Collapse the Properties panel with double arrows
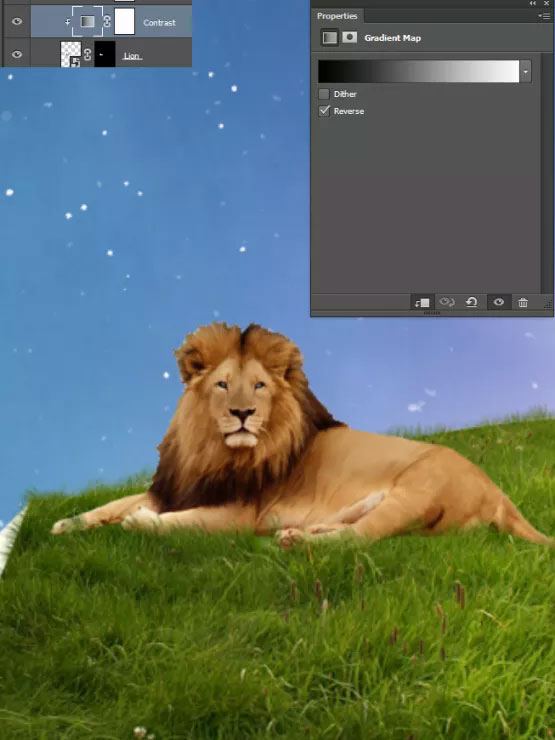 pos(532,3)
